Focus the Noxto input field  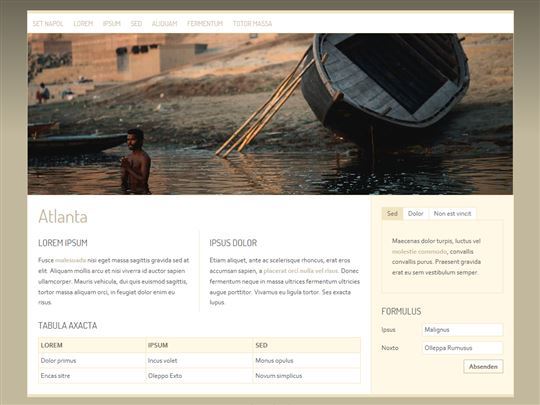pos(463,348)
